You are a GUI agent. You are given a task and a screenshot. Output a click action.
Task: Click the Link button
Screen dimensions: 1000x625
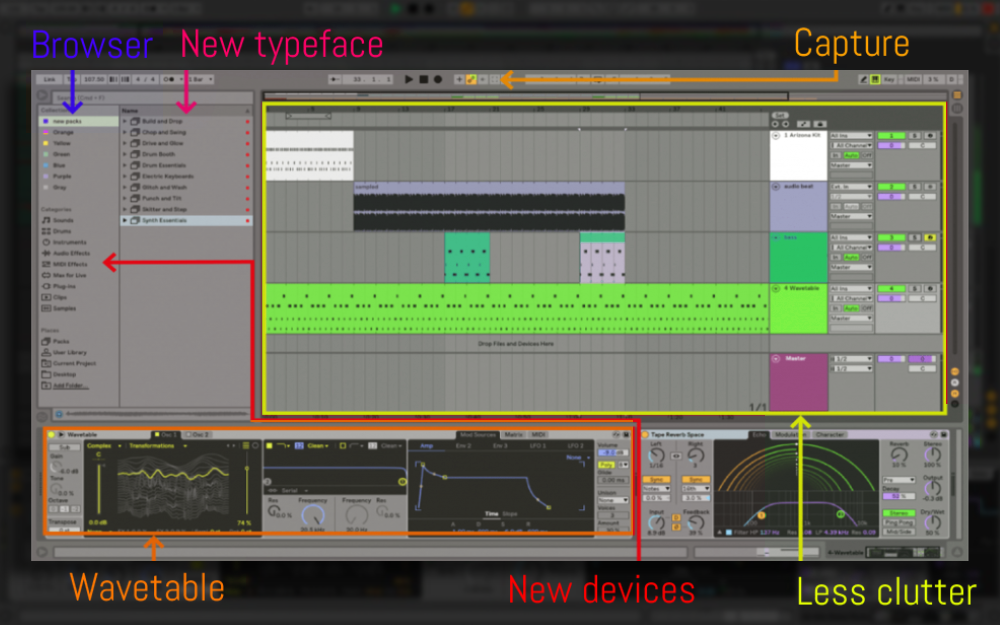[49, 80]
